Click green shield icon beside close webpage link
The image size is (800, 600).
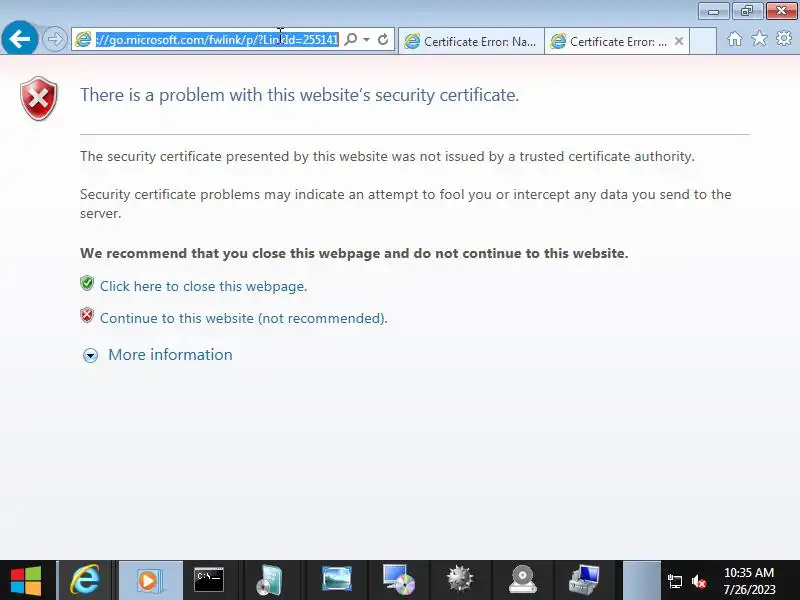(87, 283)
